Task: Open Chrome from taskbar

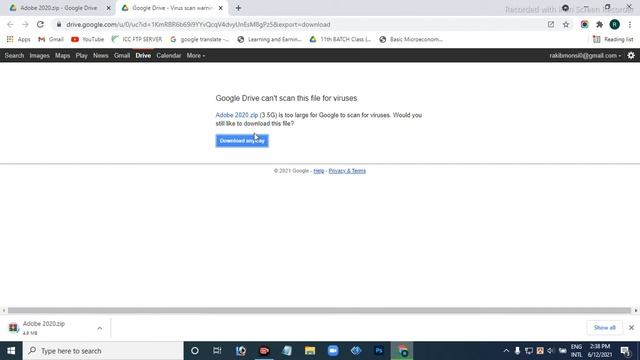Action: 402,351
